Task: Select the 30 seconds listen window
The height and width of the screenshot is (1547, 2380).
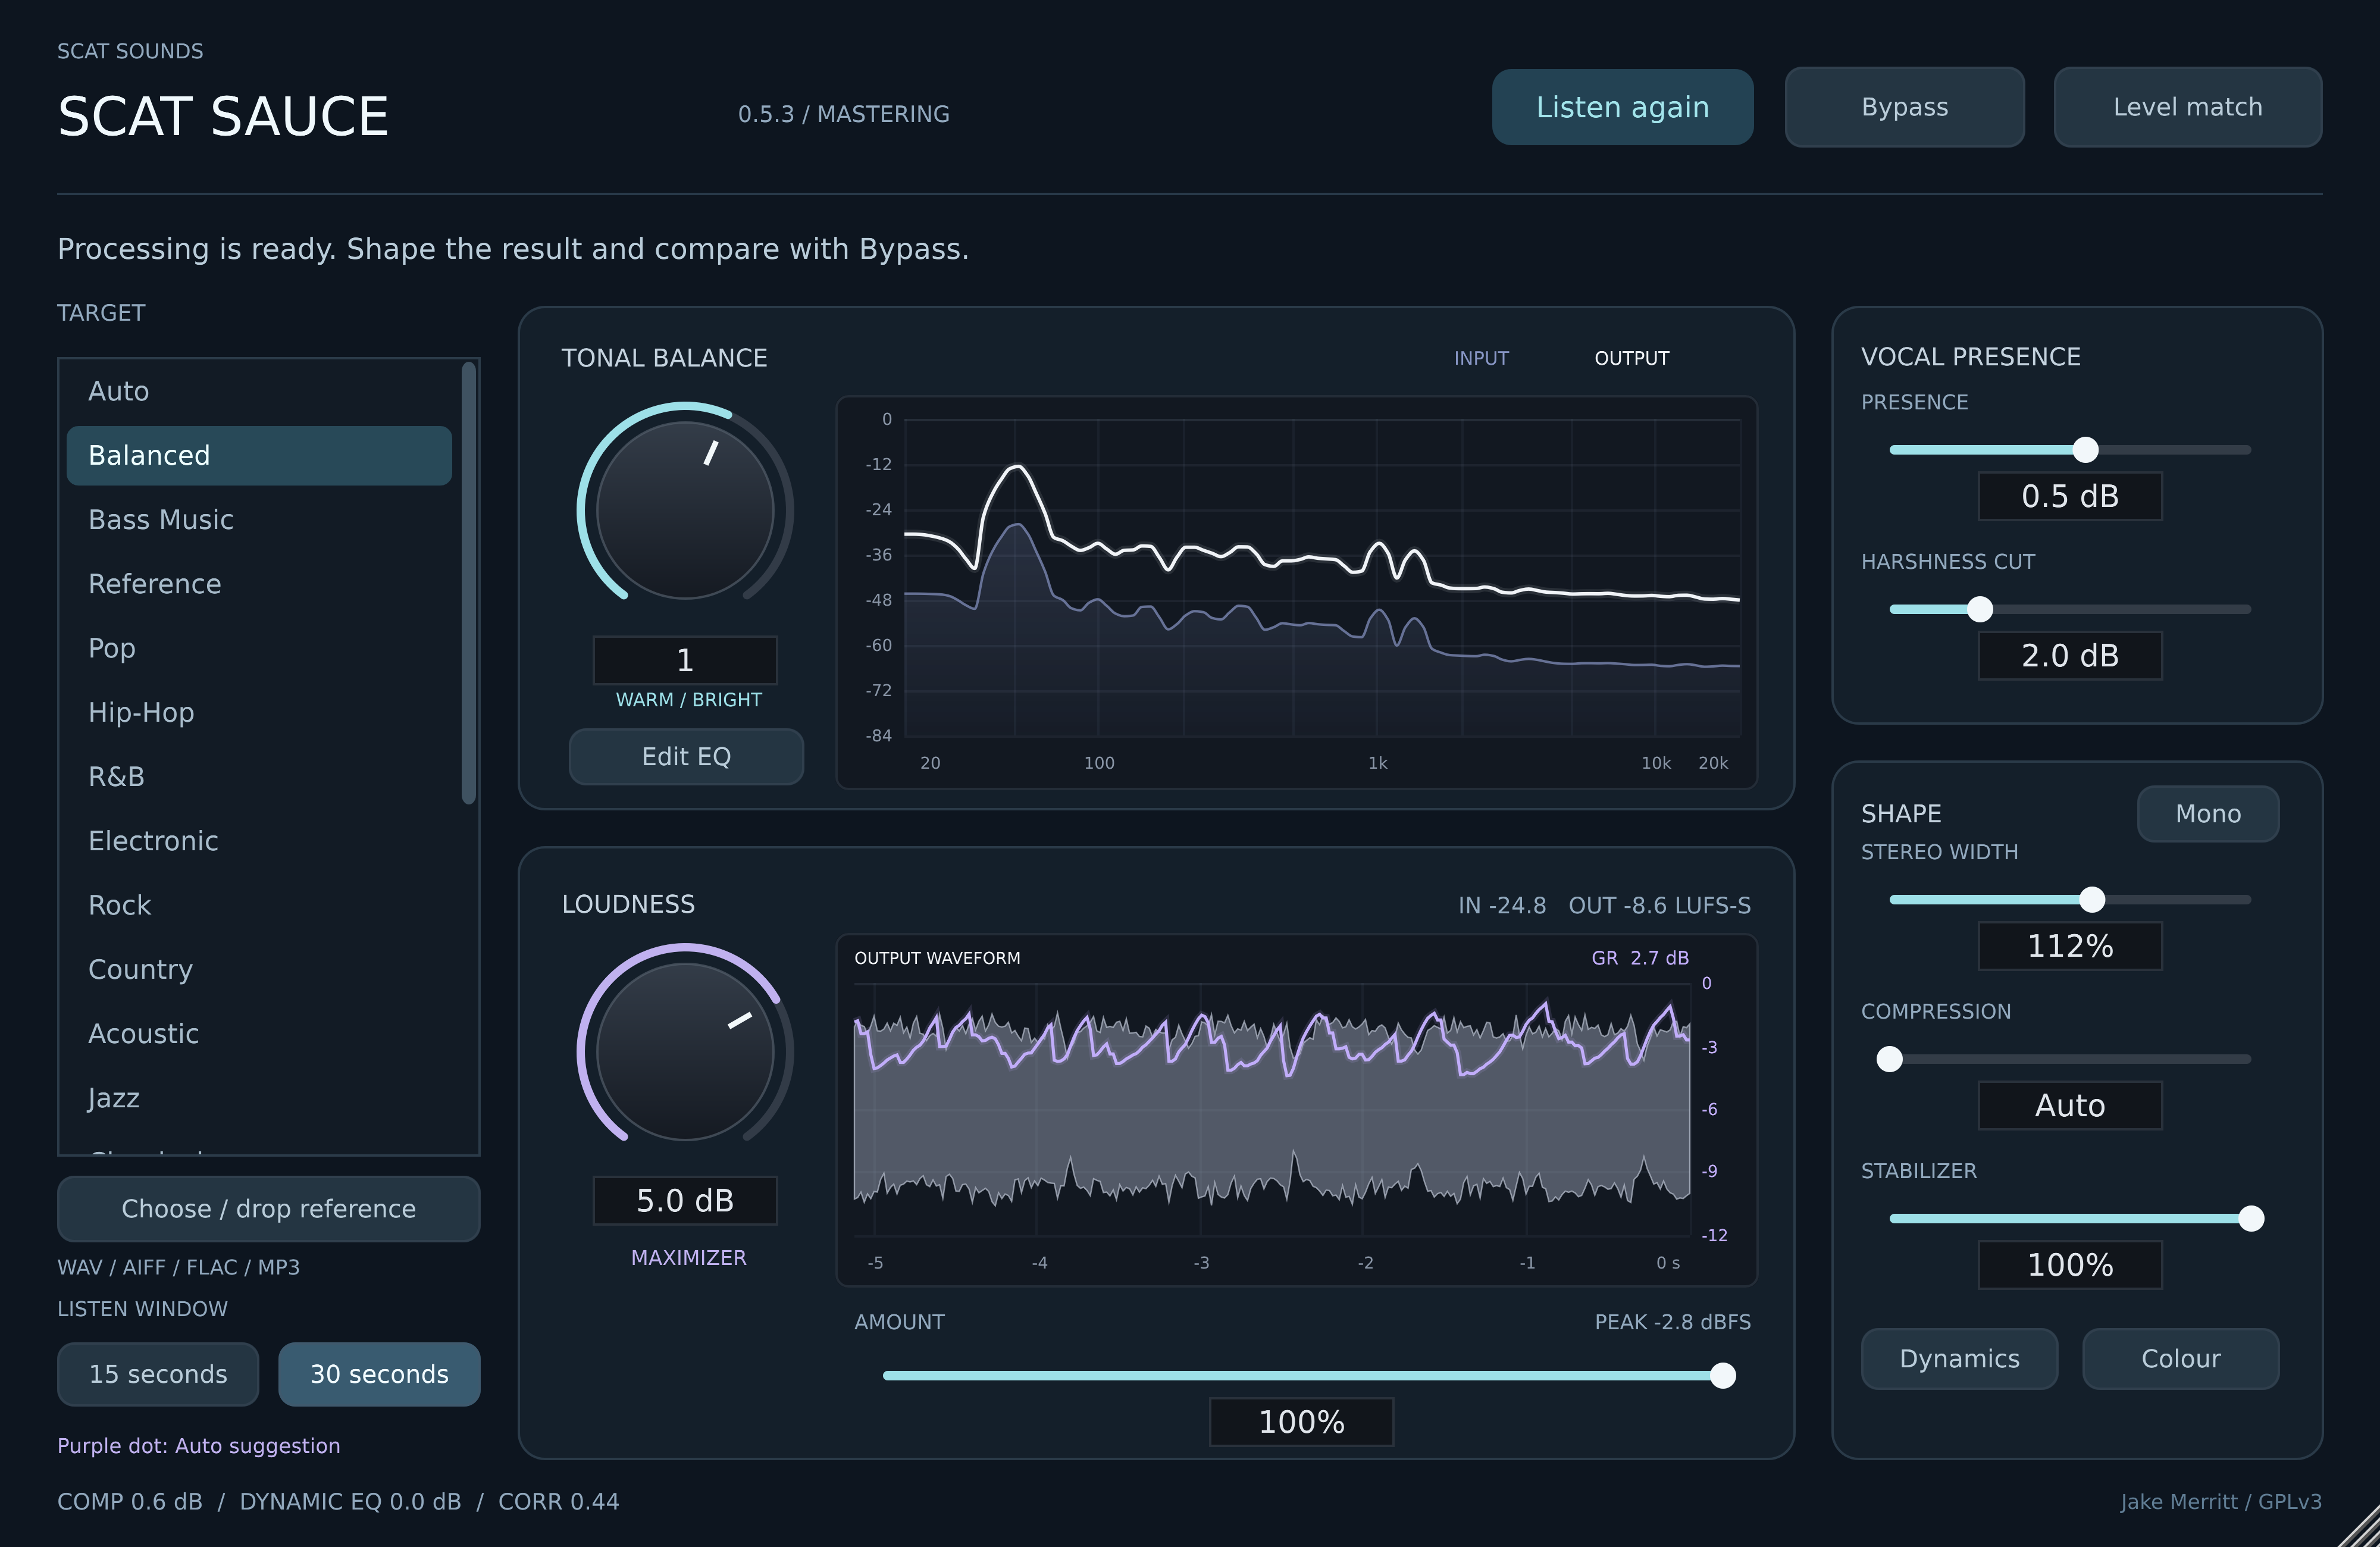Action: click(x=379, y=1374)
